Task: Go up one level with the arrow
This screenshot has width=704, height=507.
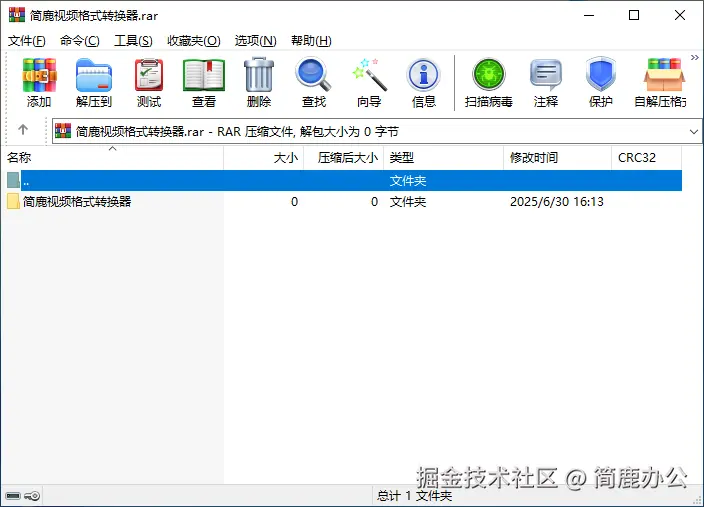Action: 23,130
